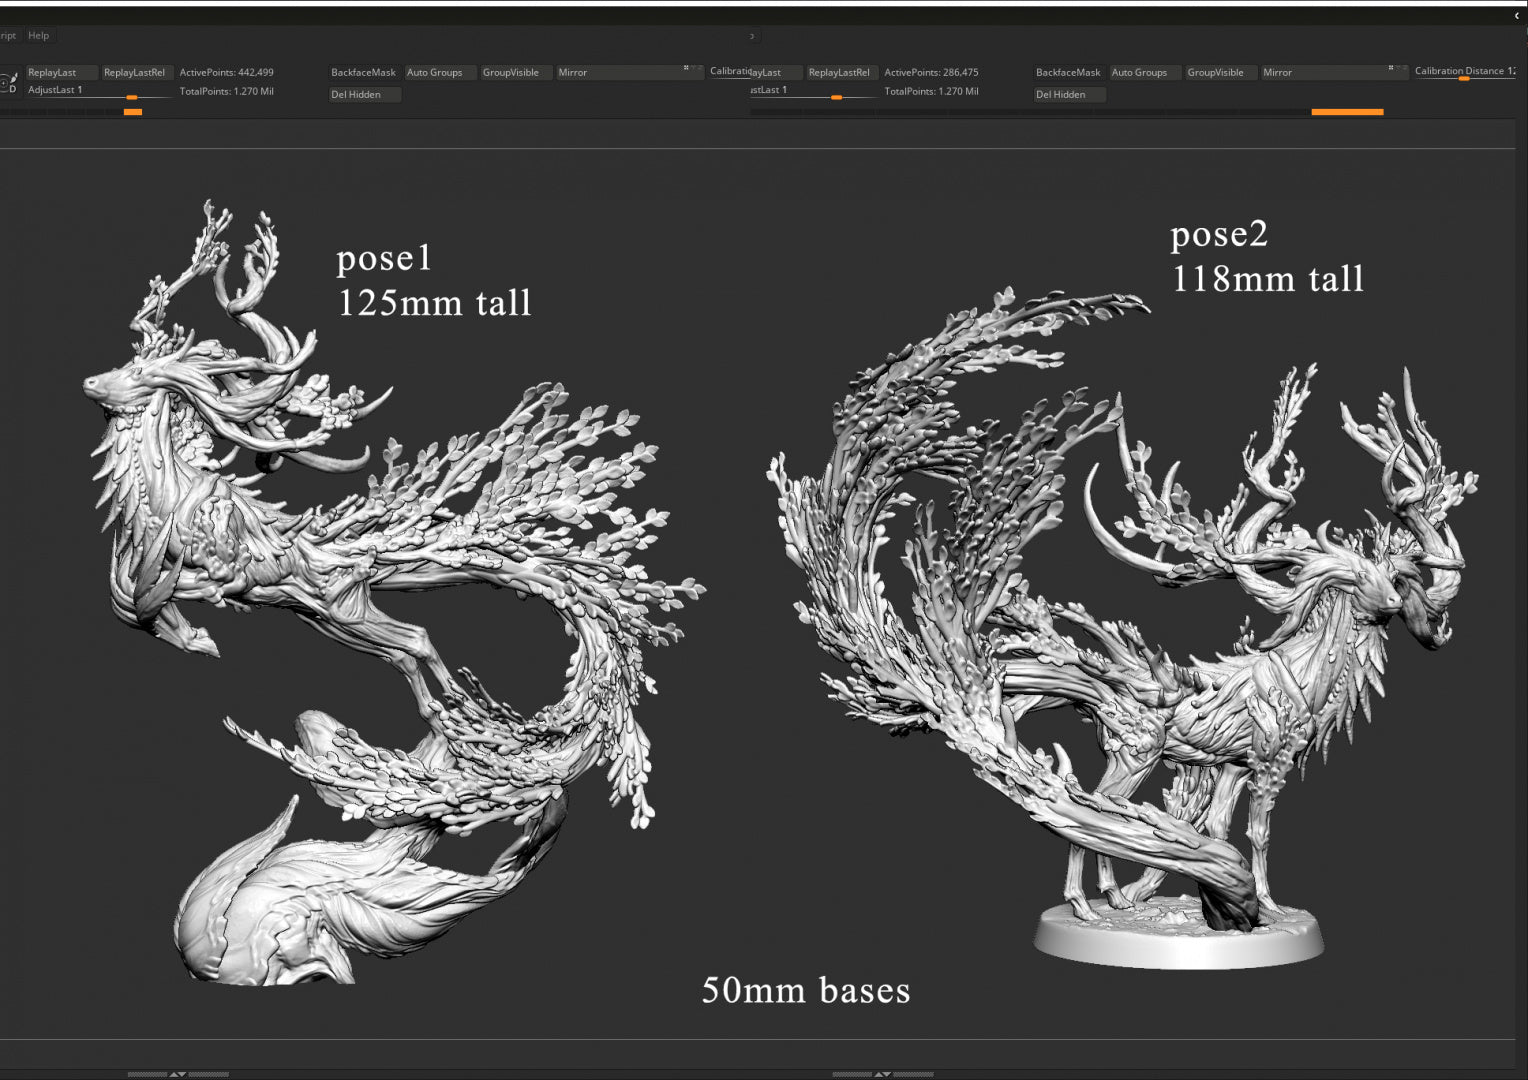Expand the bottom divider arrows under pose2 view
This screenshot has width=1528, height=1080.
click(882, 1074)
